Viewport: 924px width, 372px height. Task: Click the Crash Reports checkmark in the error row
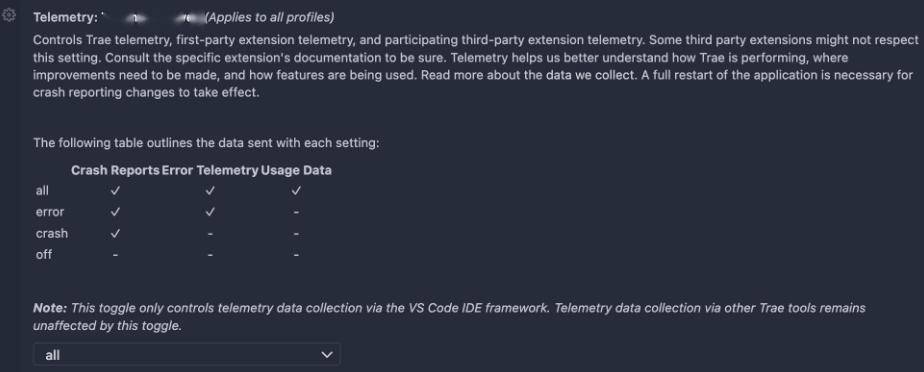point(116,212)
